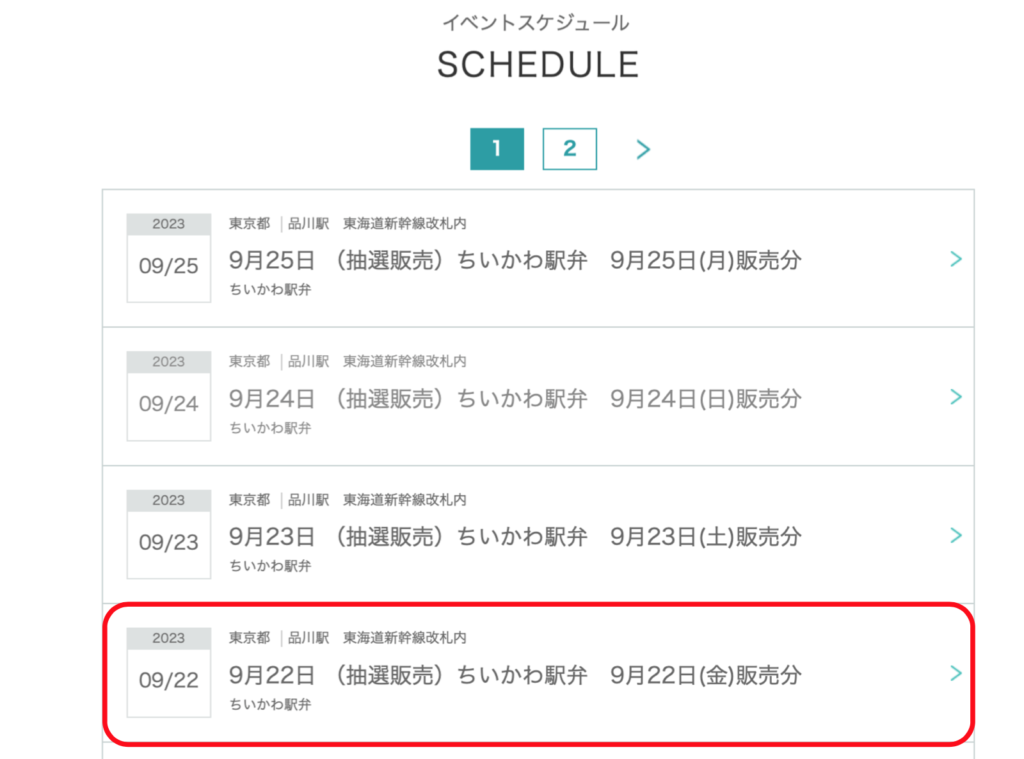The image size is (1024, 759).
Task: Select the 09/25 date box
Action: (x=168, y=258)
